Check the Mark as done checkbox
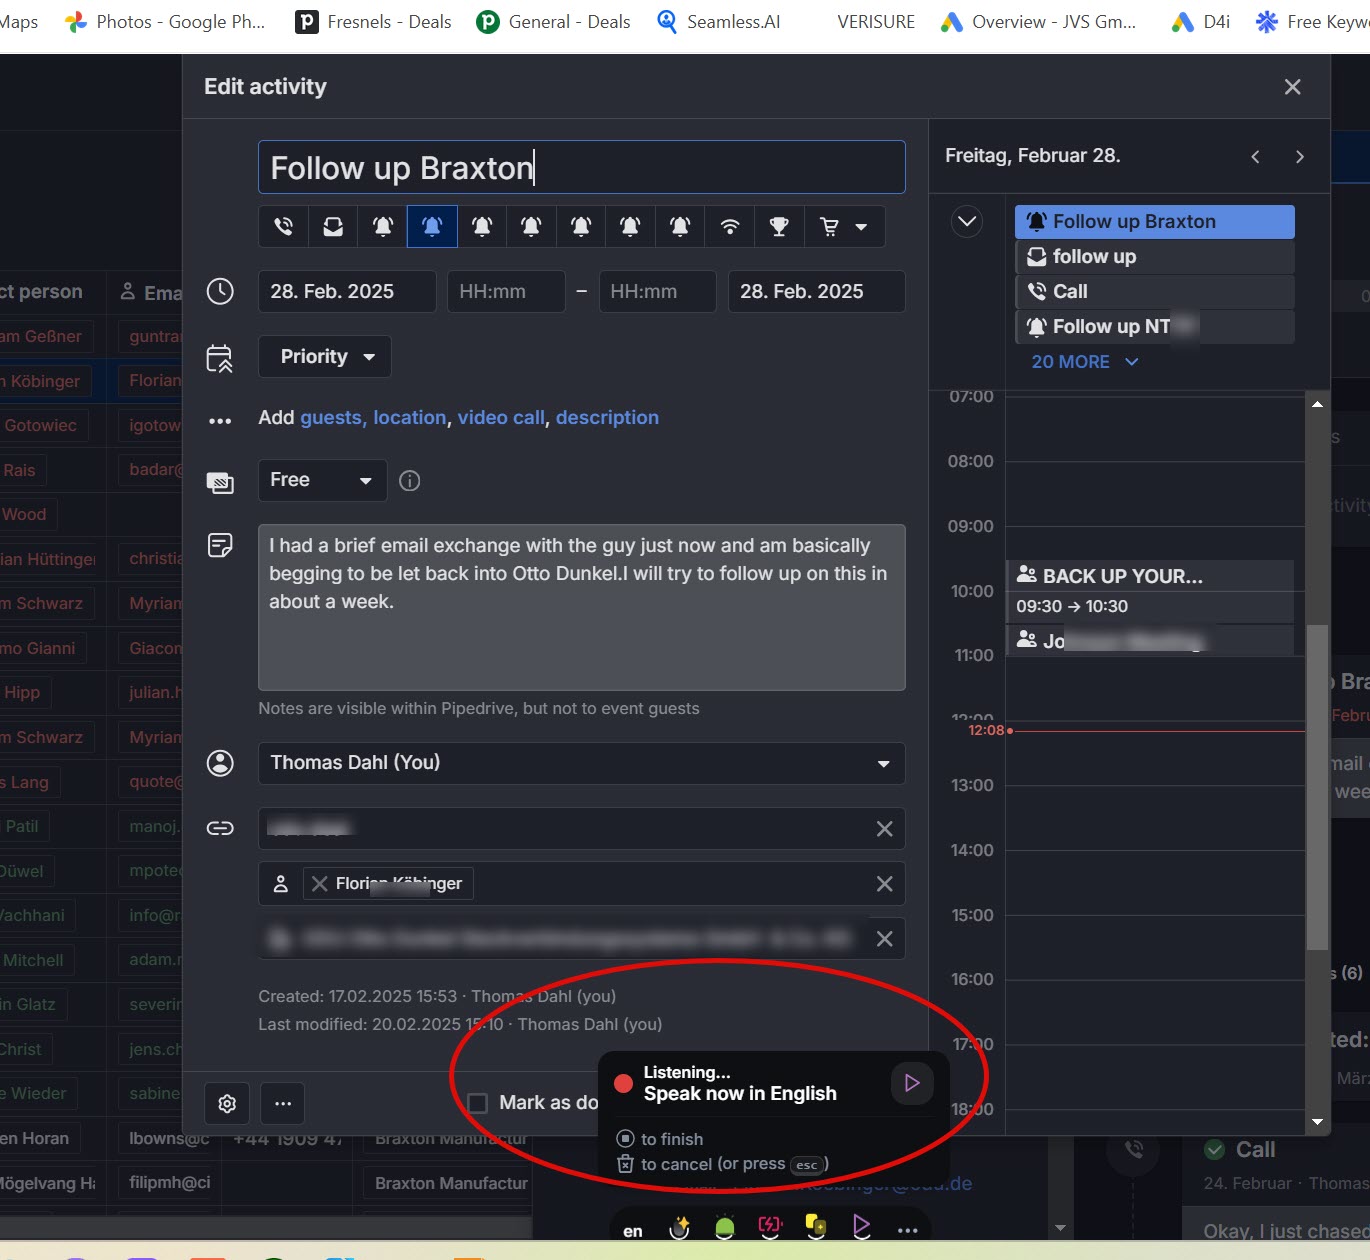The width and height of the screenshot is (1370, 1260). pyautogui.click(x=479, y=1103)
